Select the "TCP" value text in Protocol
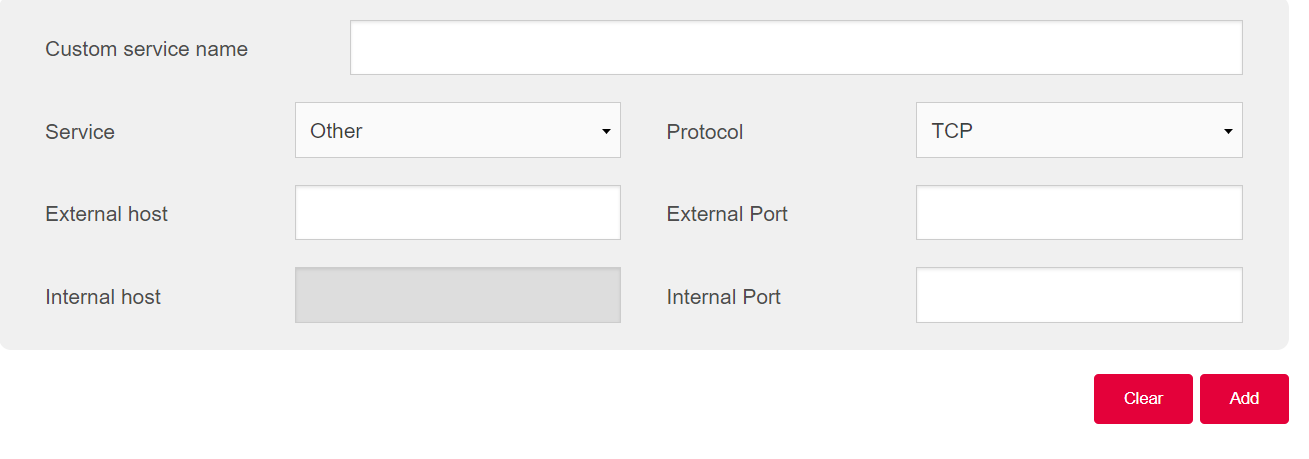The height and width of the screenshot is (459, 1309). pyautogui.click(x=952, y=131)
